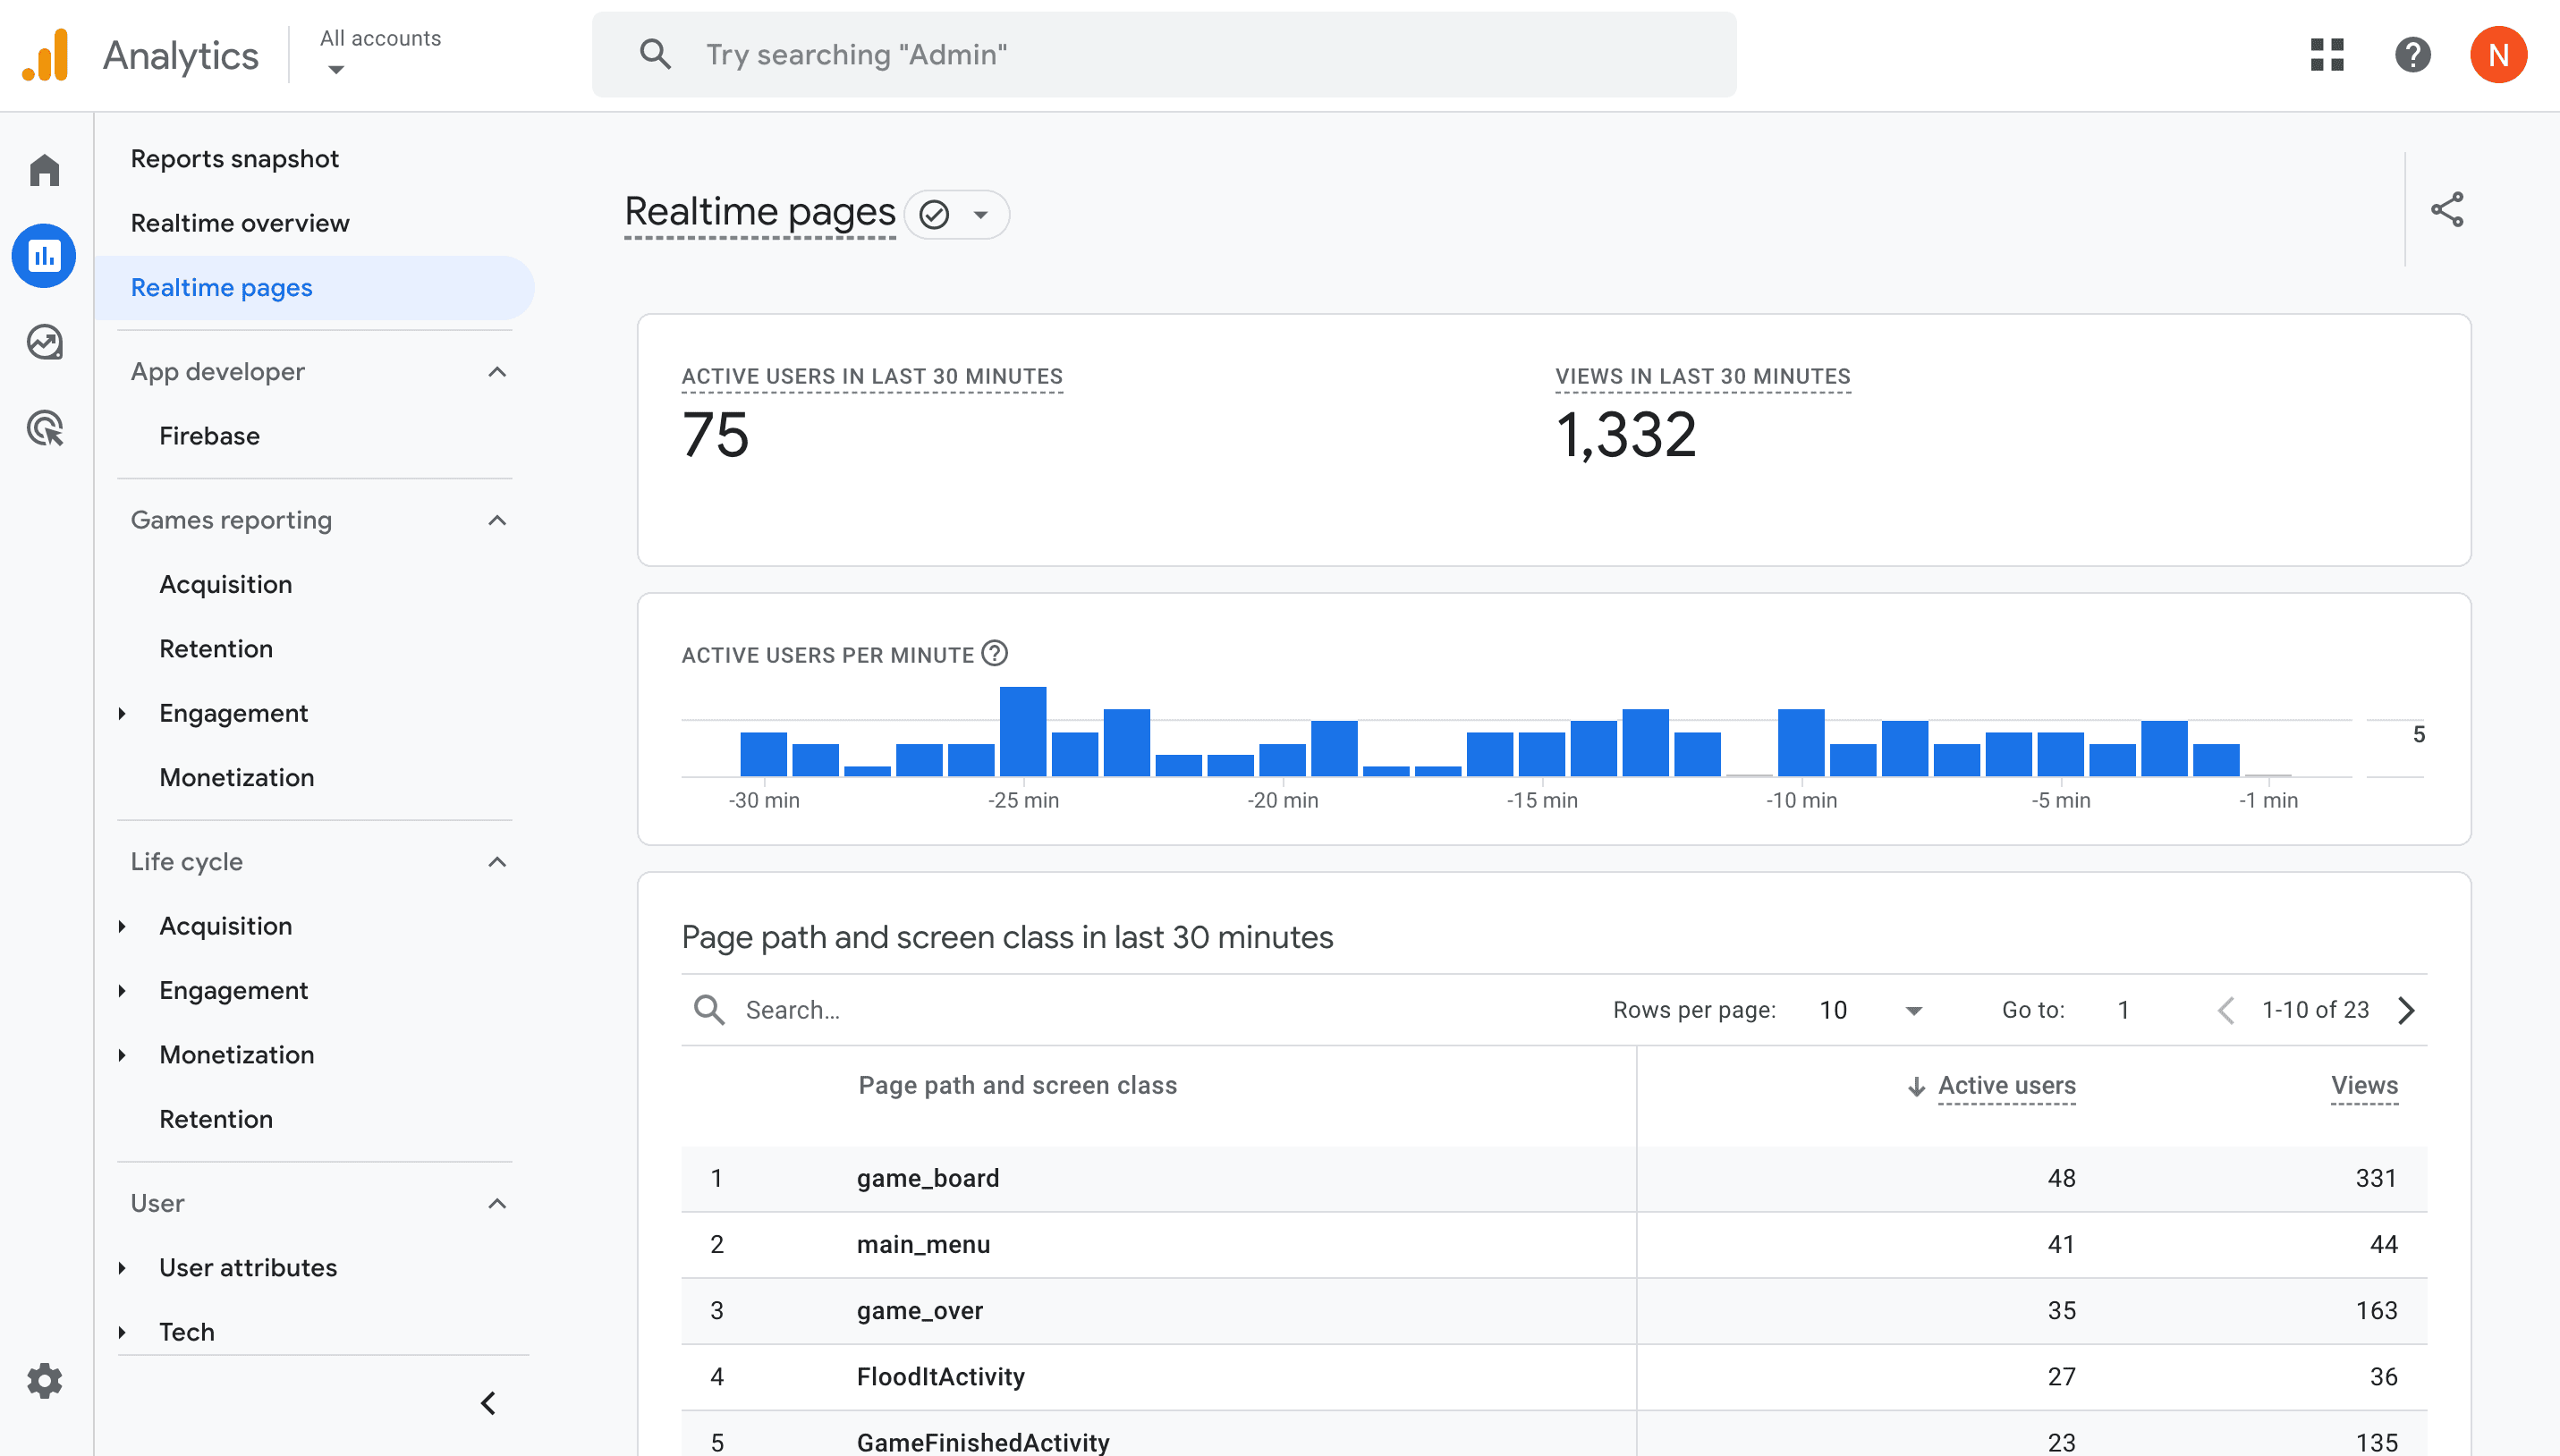Open the Home panel from the left rail

(x=44, y=170)
